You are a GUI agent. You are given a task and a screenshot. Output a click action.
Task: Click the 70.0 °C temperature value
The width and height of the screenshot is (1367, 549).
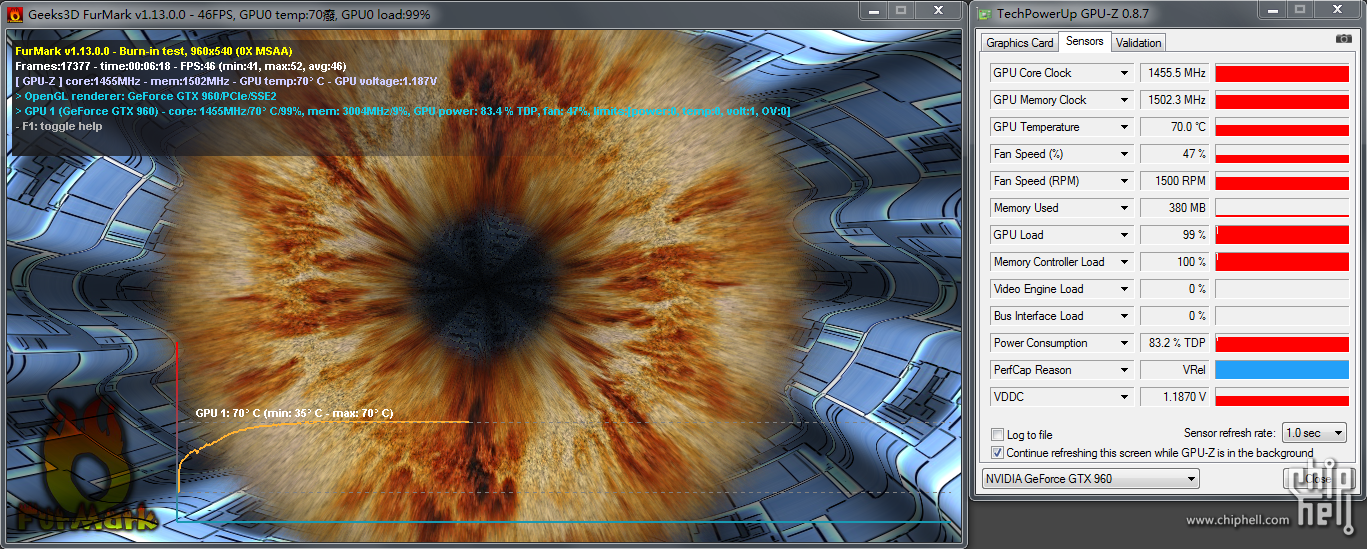click(x=1175, y=127)
